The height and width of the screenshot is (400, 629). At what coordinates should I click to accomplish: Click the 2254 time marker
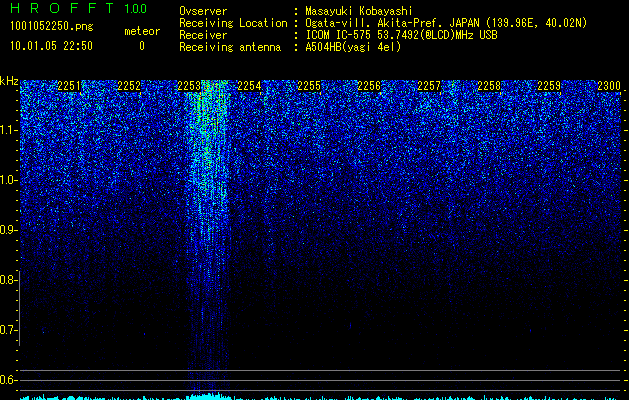(249, 86)
